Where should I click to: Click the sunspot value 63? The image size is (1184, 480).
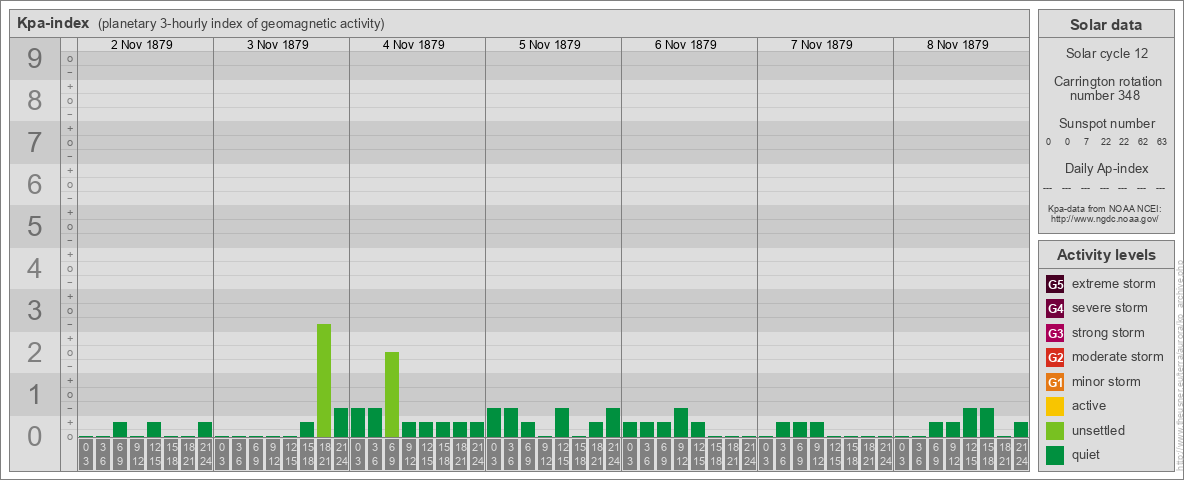pyautogui.click(x=1164, y=142)
